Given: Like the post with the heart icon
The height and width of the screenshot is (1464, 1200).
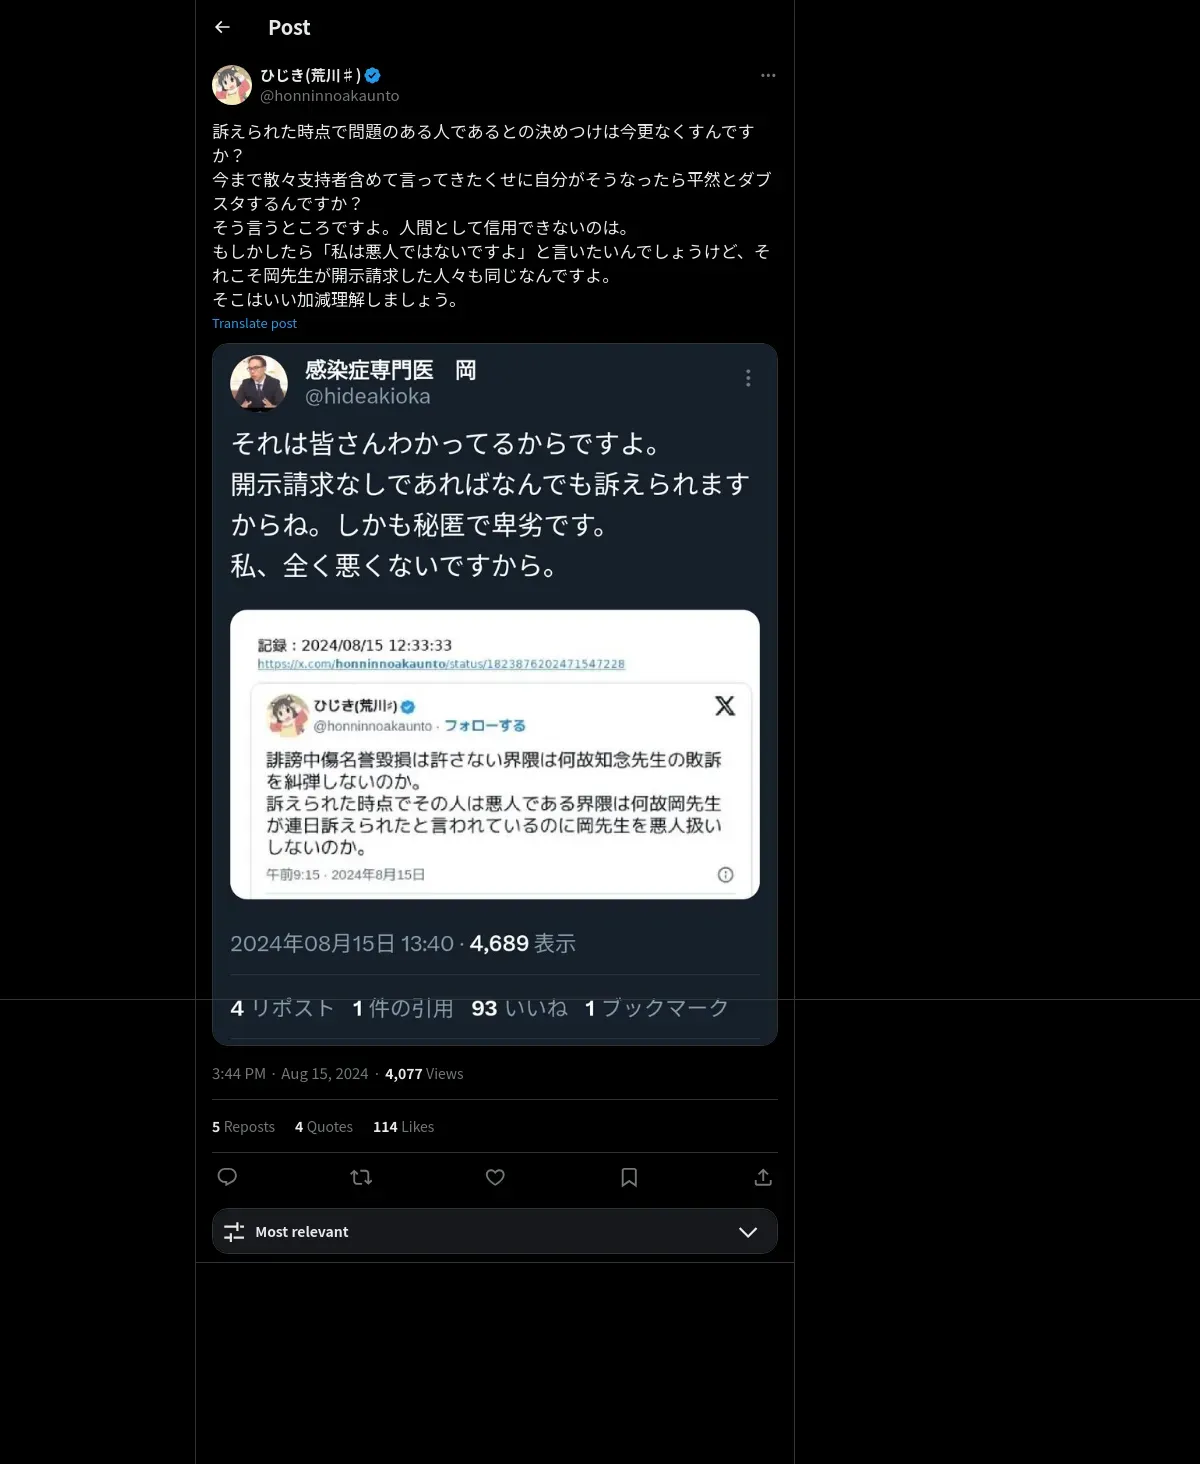Looking at the screenshot, I should tap(495, 1177).
